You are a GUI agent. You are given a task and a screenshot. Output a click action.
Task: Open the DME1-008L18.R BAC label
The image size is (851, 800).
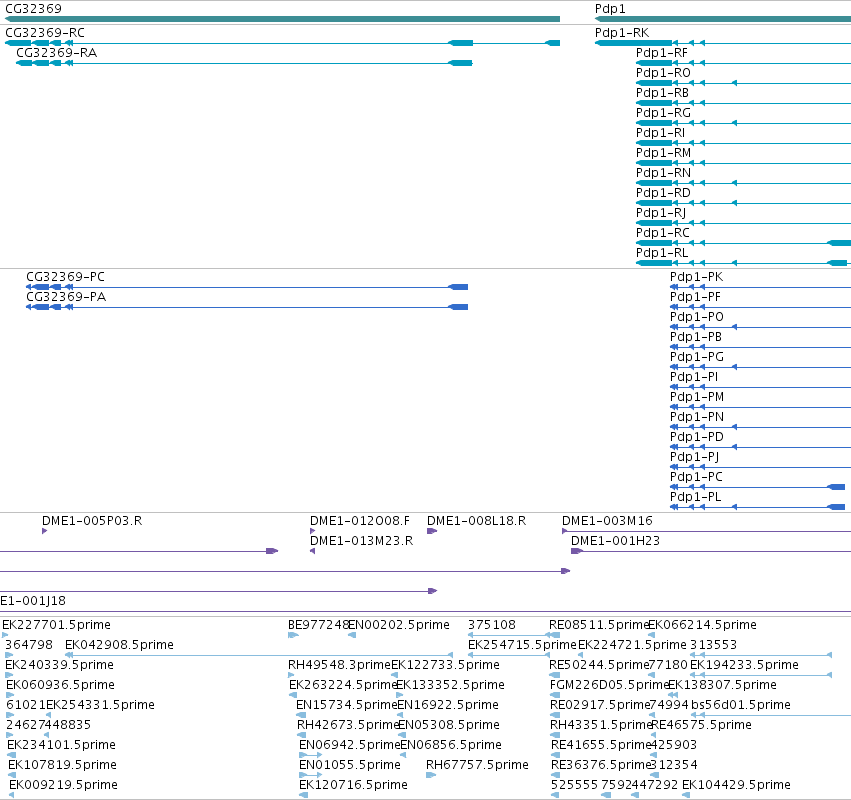pos(477,521)
